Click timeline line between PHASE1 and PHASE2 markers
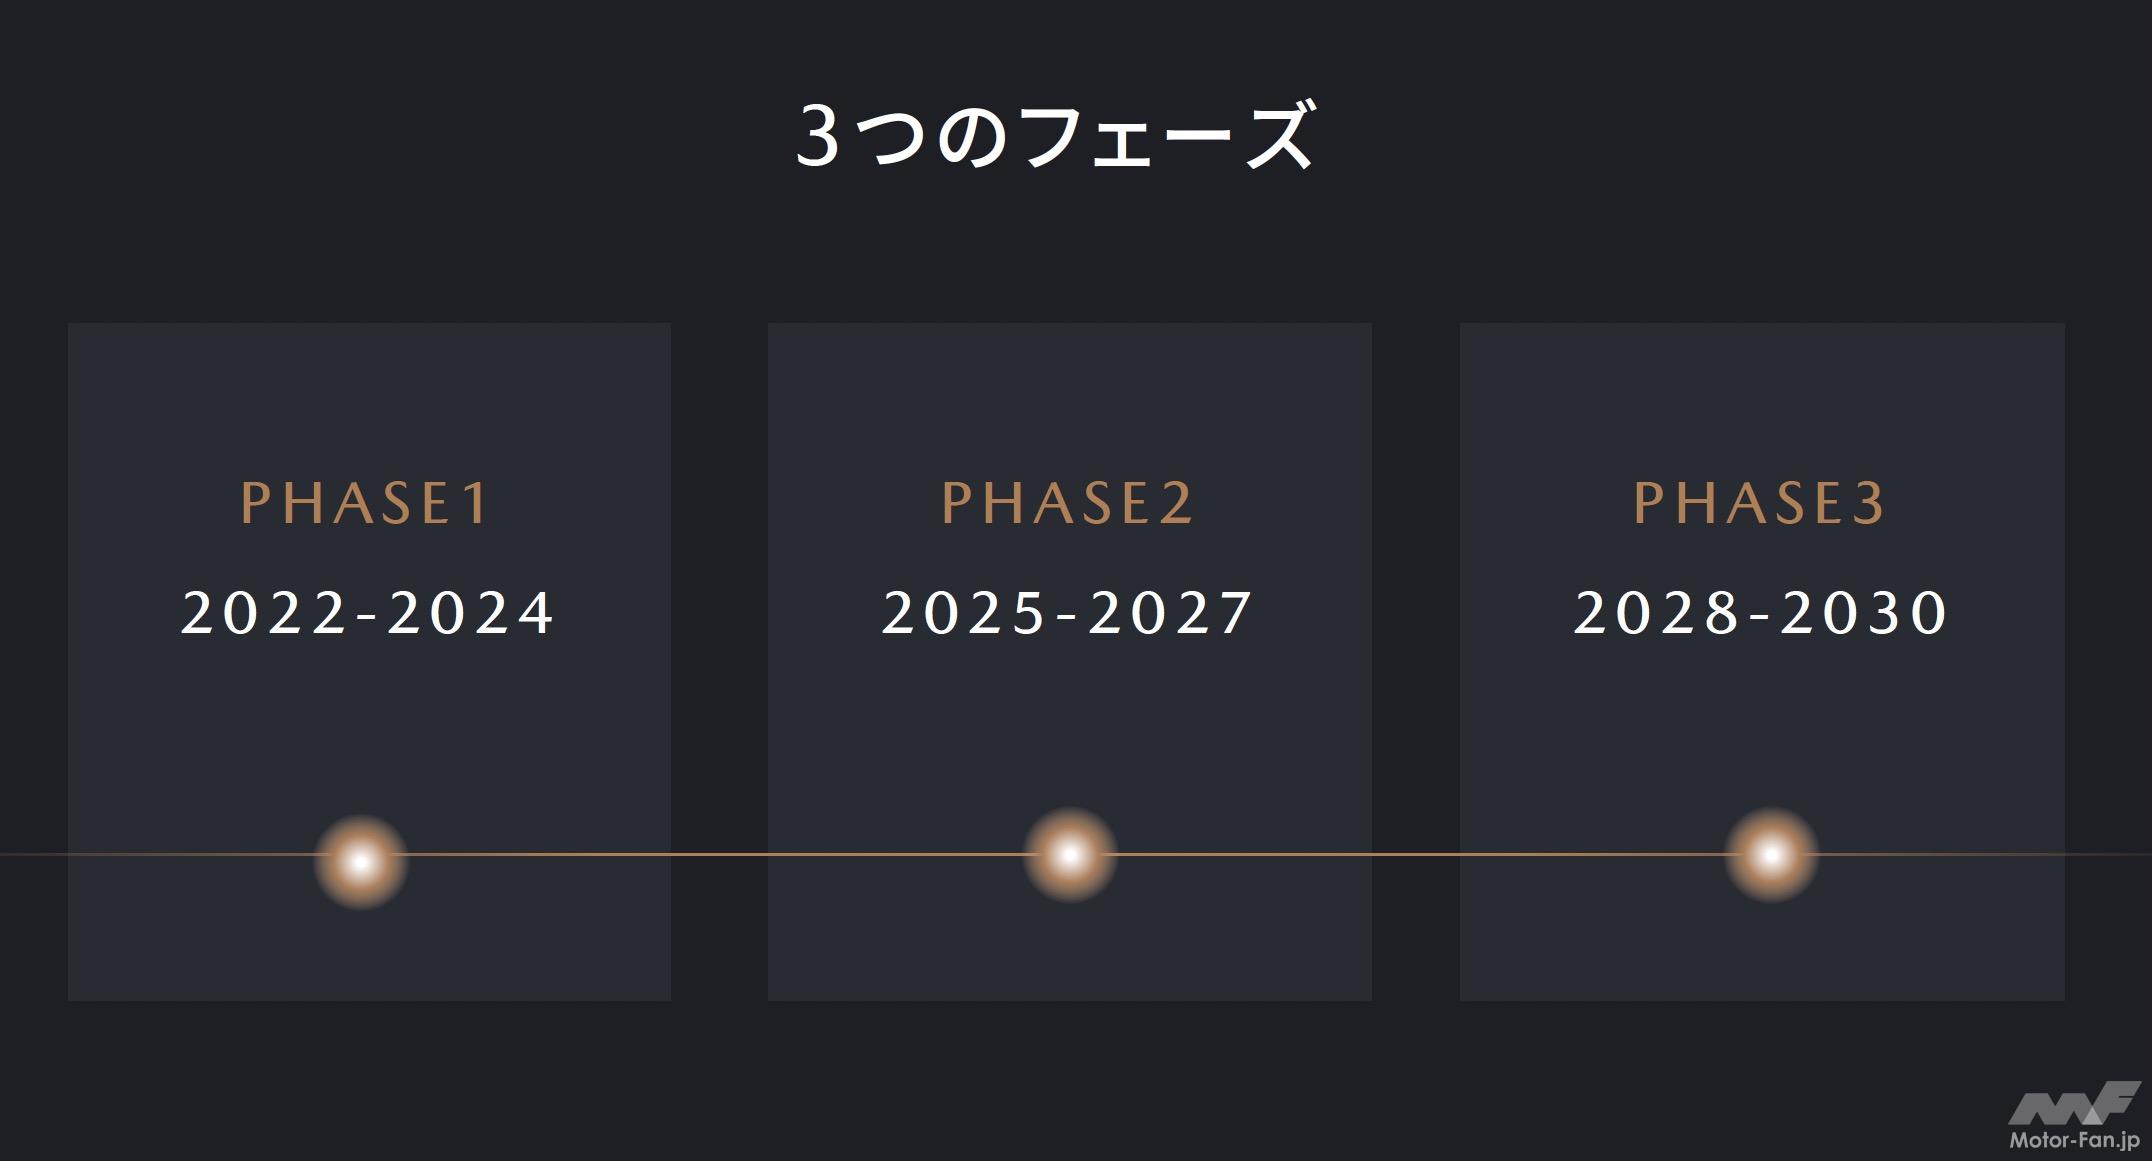2152x1161 pixels. coord(715,855)
